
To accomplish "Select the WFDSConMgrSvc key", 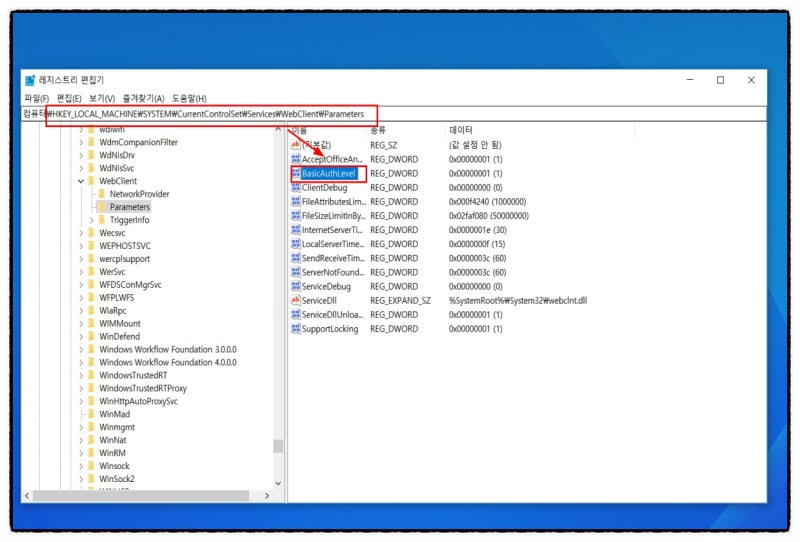I will [x=130, y=284].
